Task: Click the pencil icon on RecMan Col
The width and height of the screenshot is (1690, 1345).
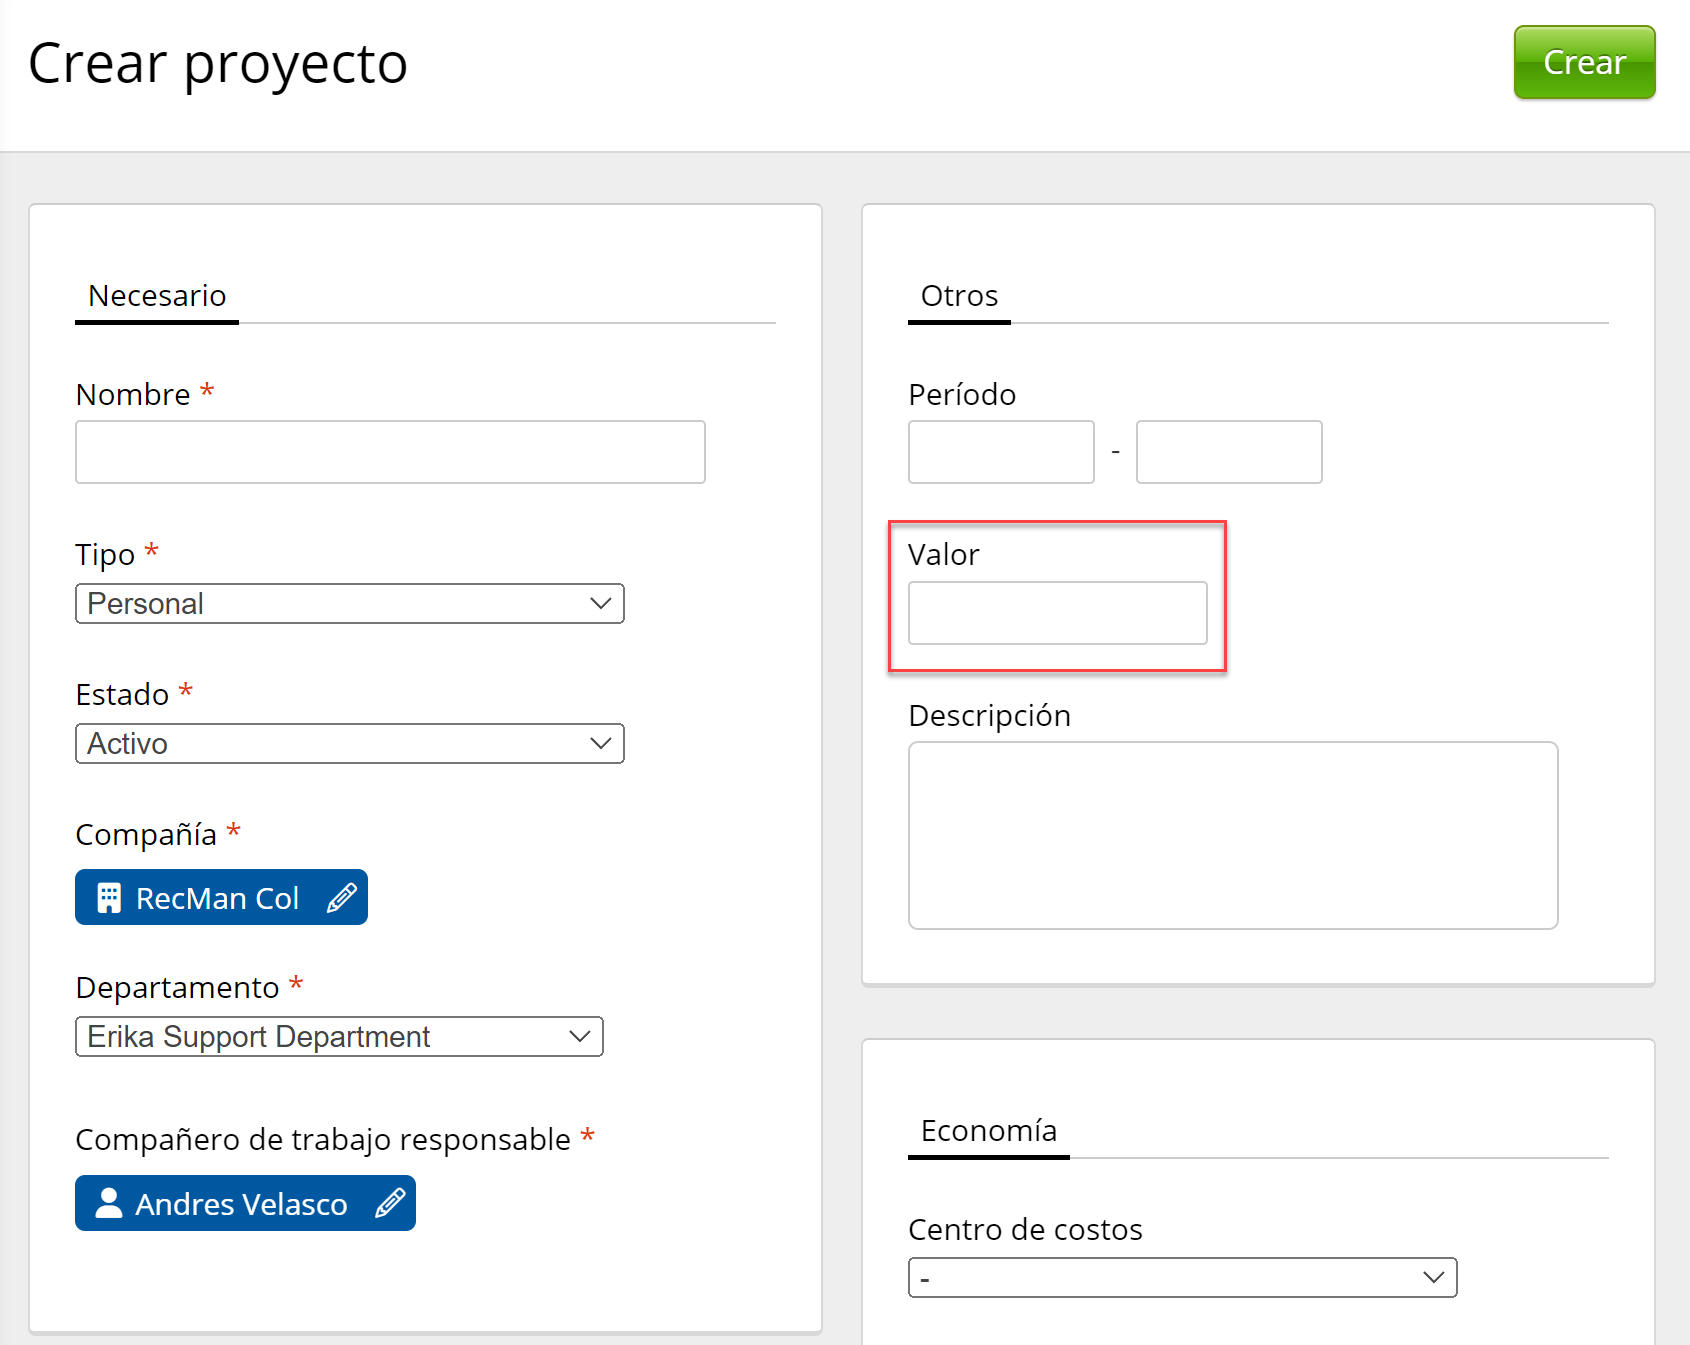Action: coord(341,898)
